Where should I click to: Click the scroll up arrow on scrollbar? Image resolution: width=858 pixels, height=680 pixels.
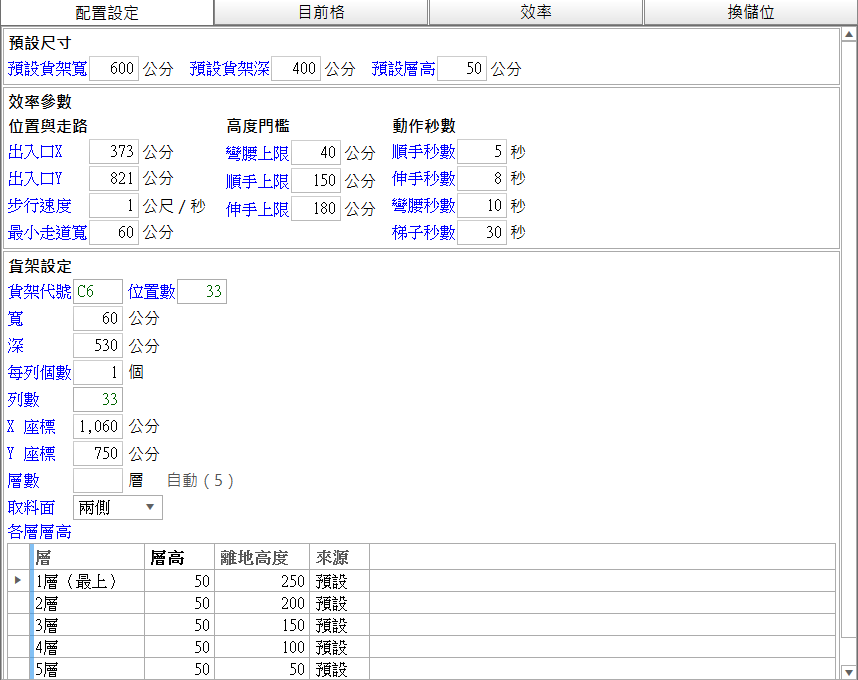tap(849, 34)
